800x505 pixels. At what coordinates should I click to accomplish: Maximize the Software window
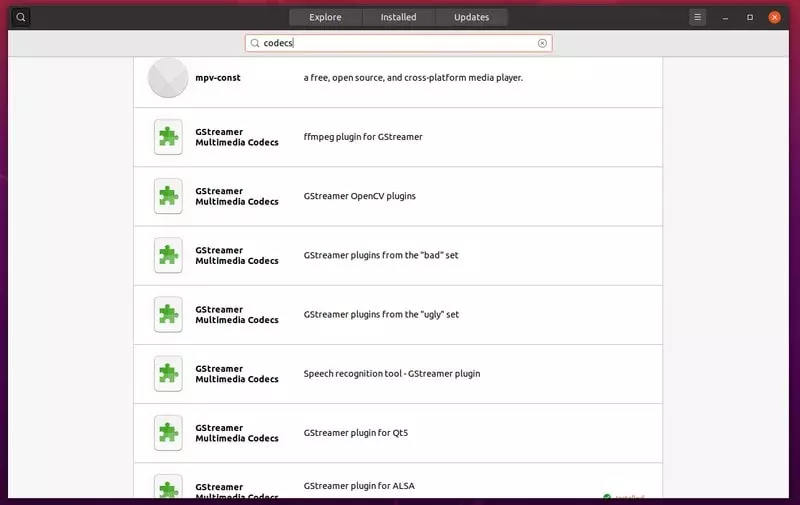point(750,17)
